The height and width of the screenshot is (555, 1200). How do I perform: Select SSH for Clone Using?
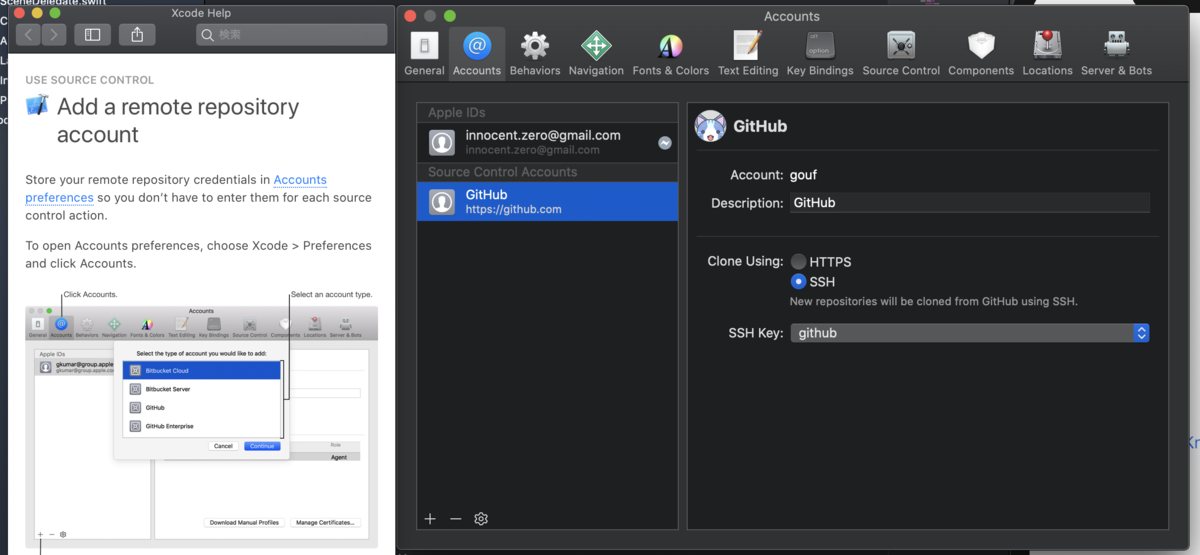pyautogui.click(x=798, y=282)
